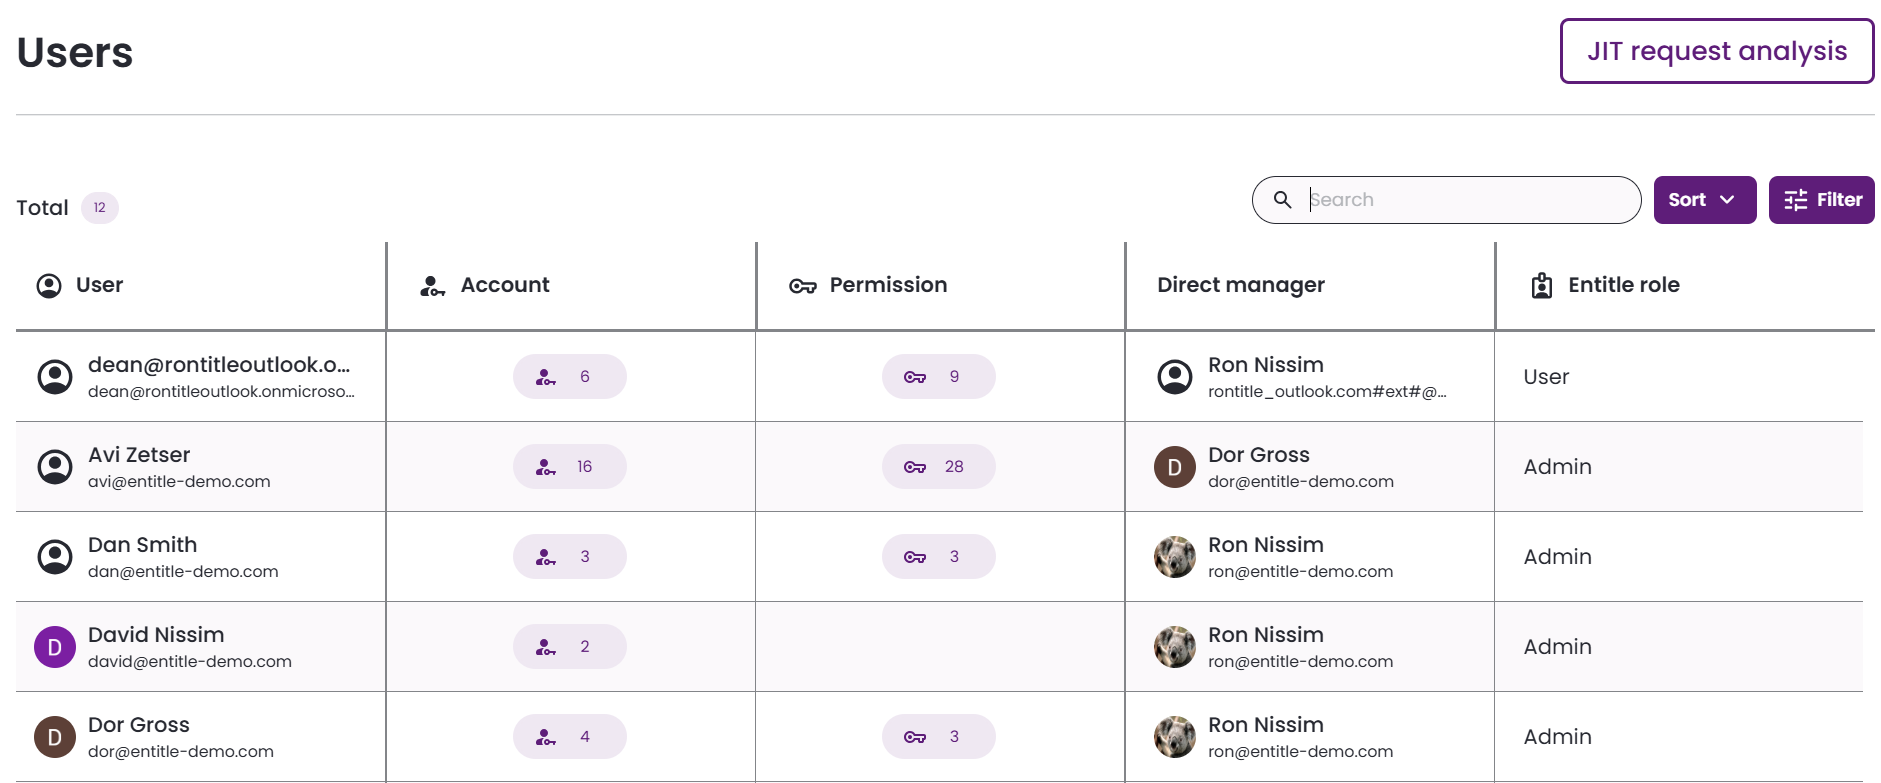The width and height of the screenshot is (1881, 783).
Task: Click Dor Gross's brown avatar in the User column
Action: click(x=55, y=737)
